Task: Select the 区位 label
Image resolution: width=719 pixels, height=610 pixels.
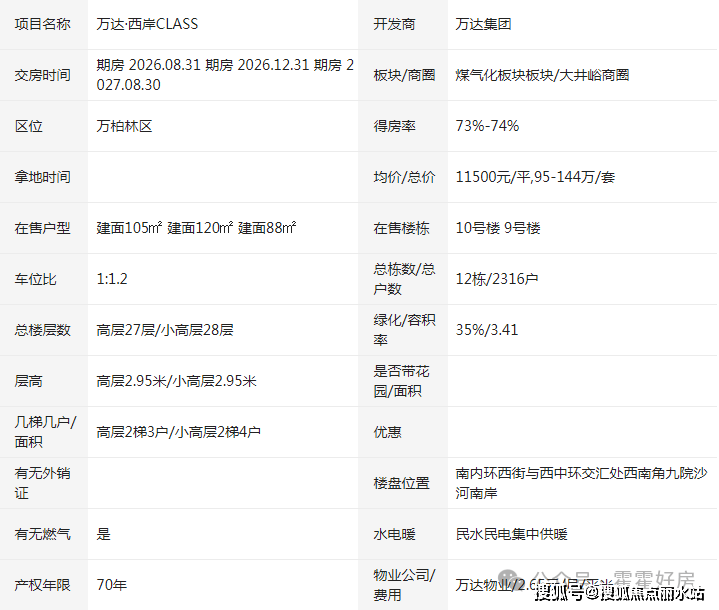Action: pyautogui.click(x=28, y=126)
